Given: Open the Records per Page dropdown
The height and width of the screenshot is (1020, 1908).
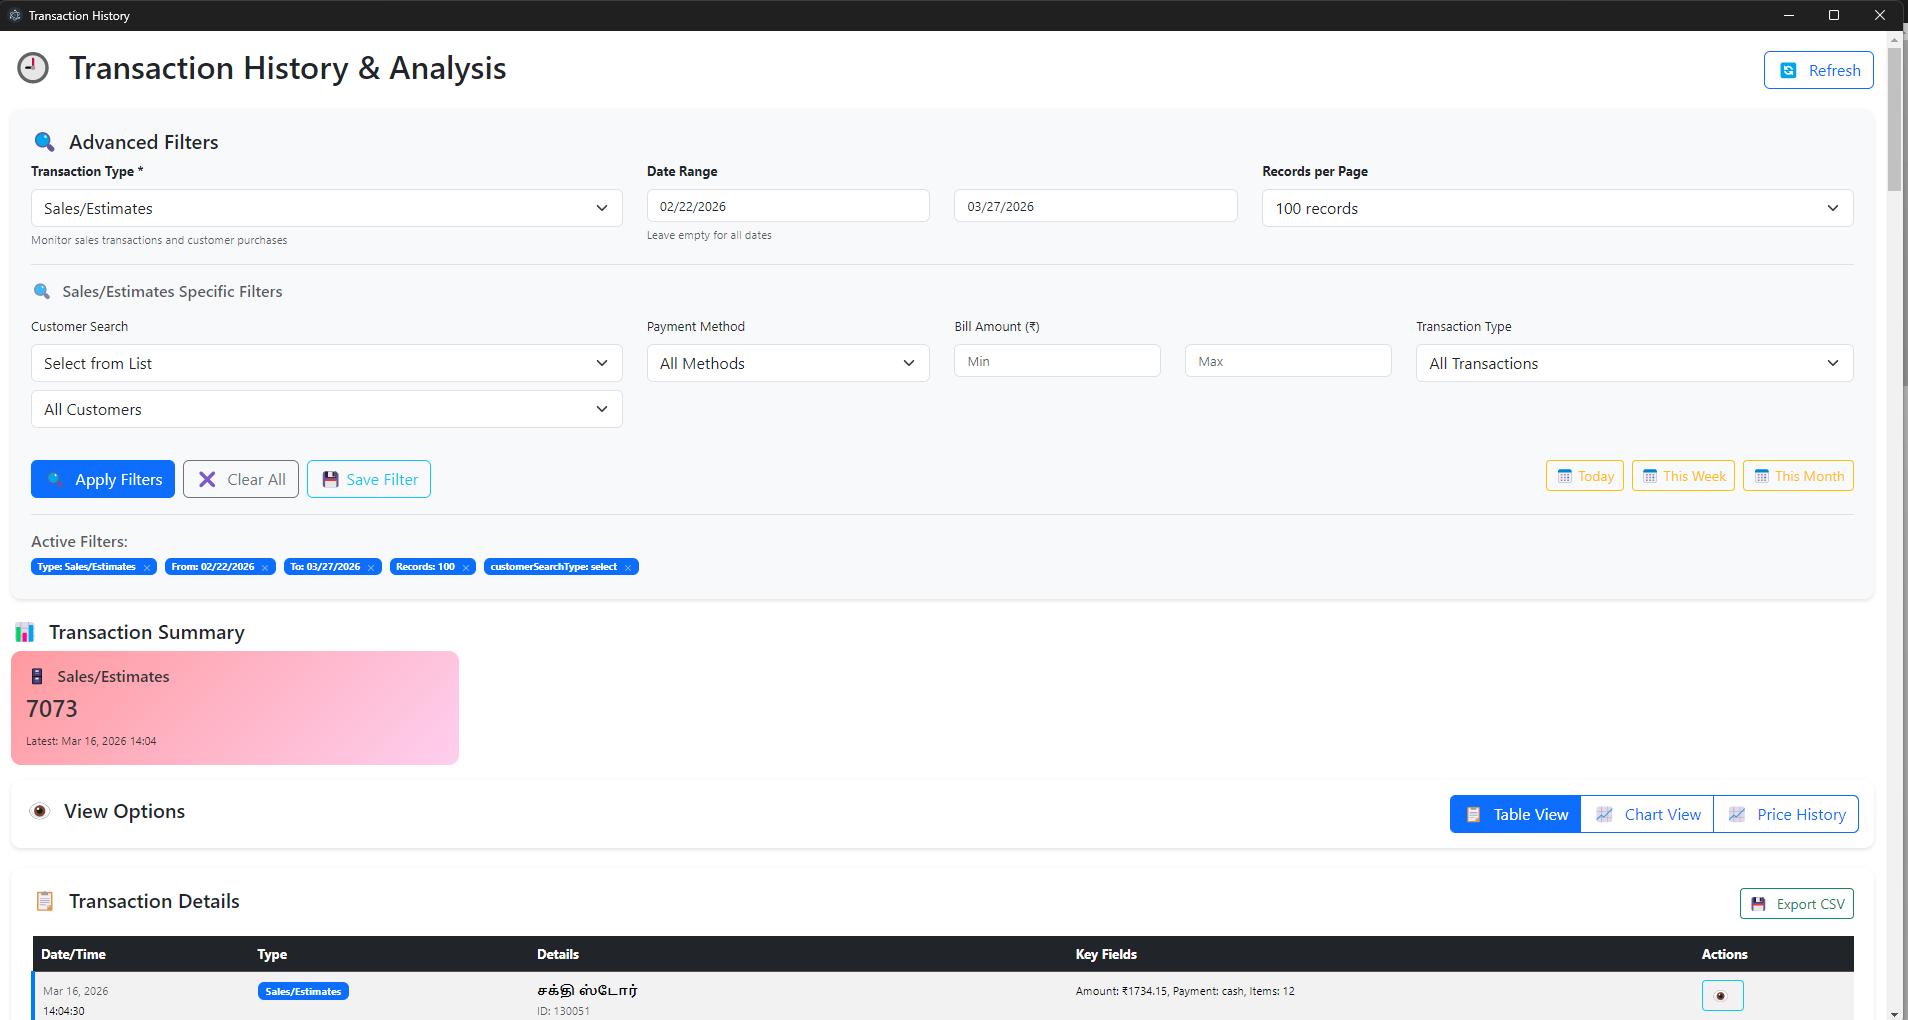Looking at the screenshot, I should (x=1555, y=208).
